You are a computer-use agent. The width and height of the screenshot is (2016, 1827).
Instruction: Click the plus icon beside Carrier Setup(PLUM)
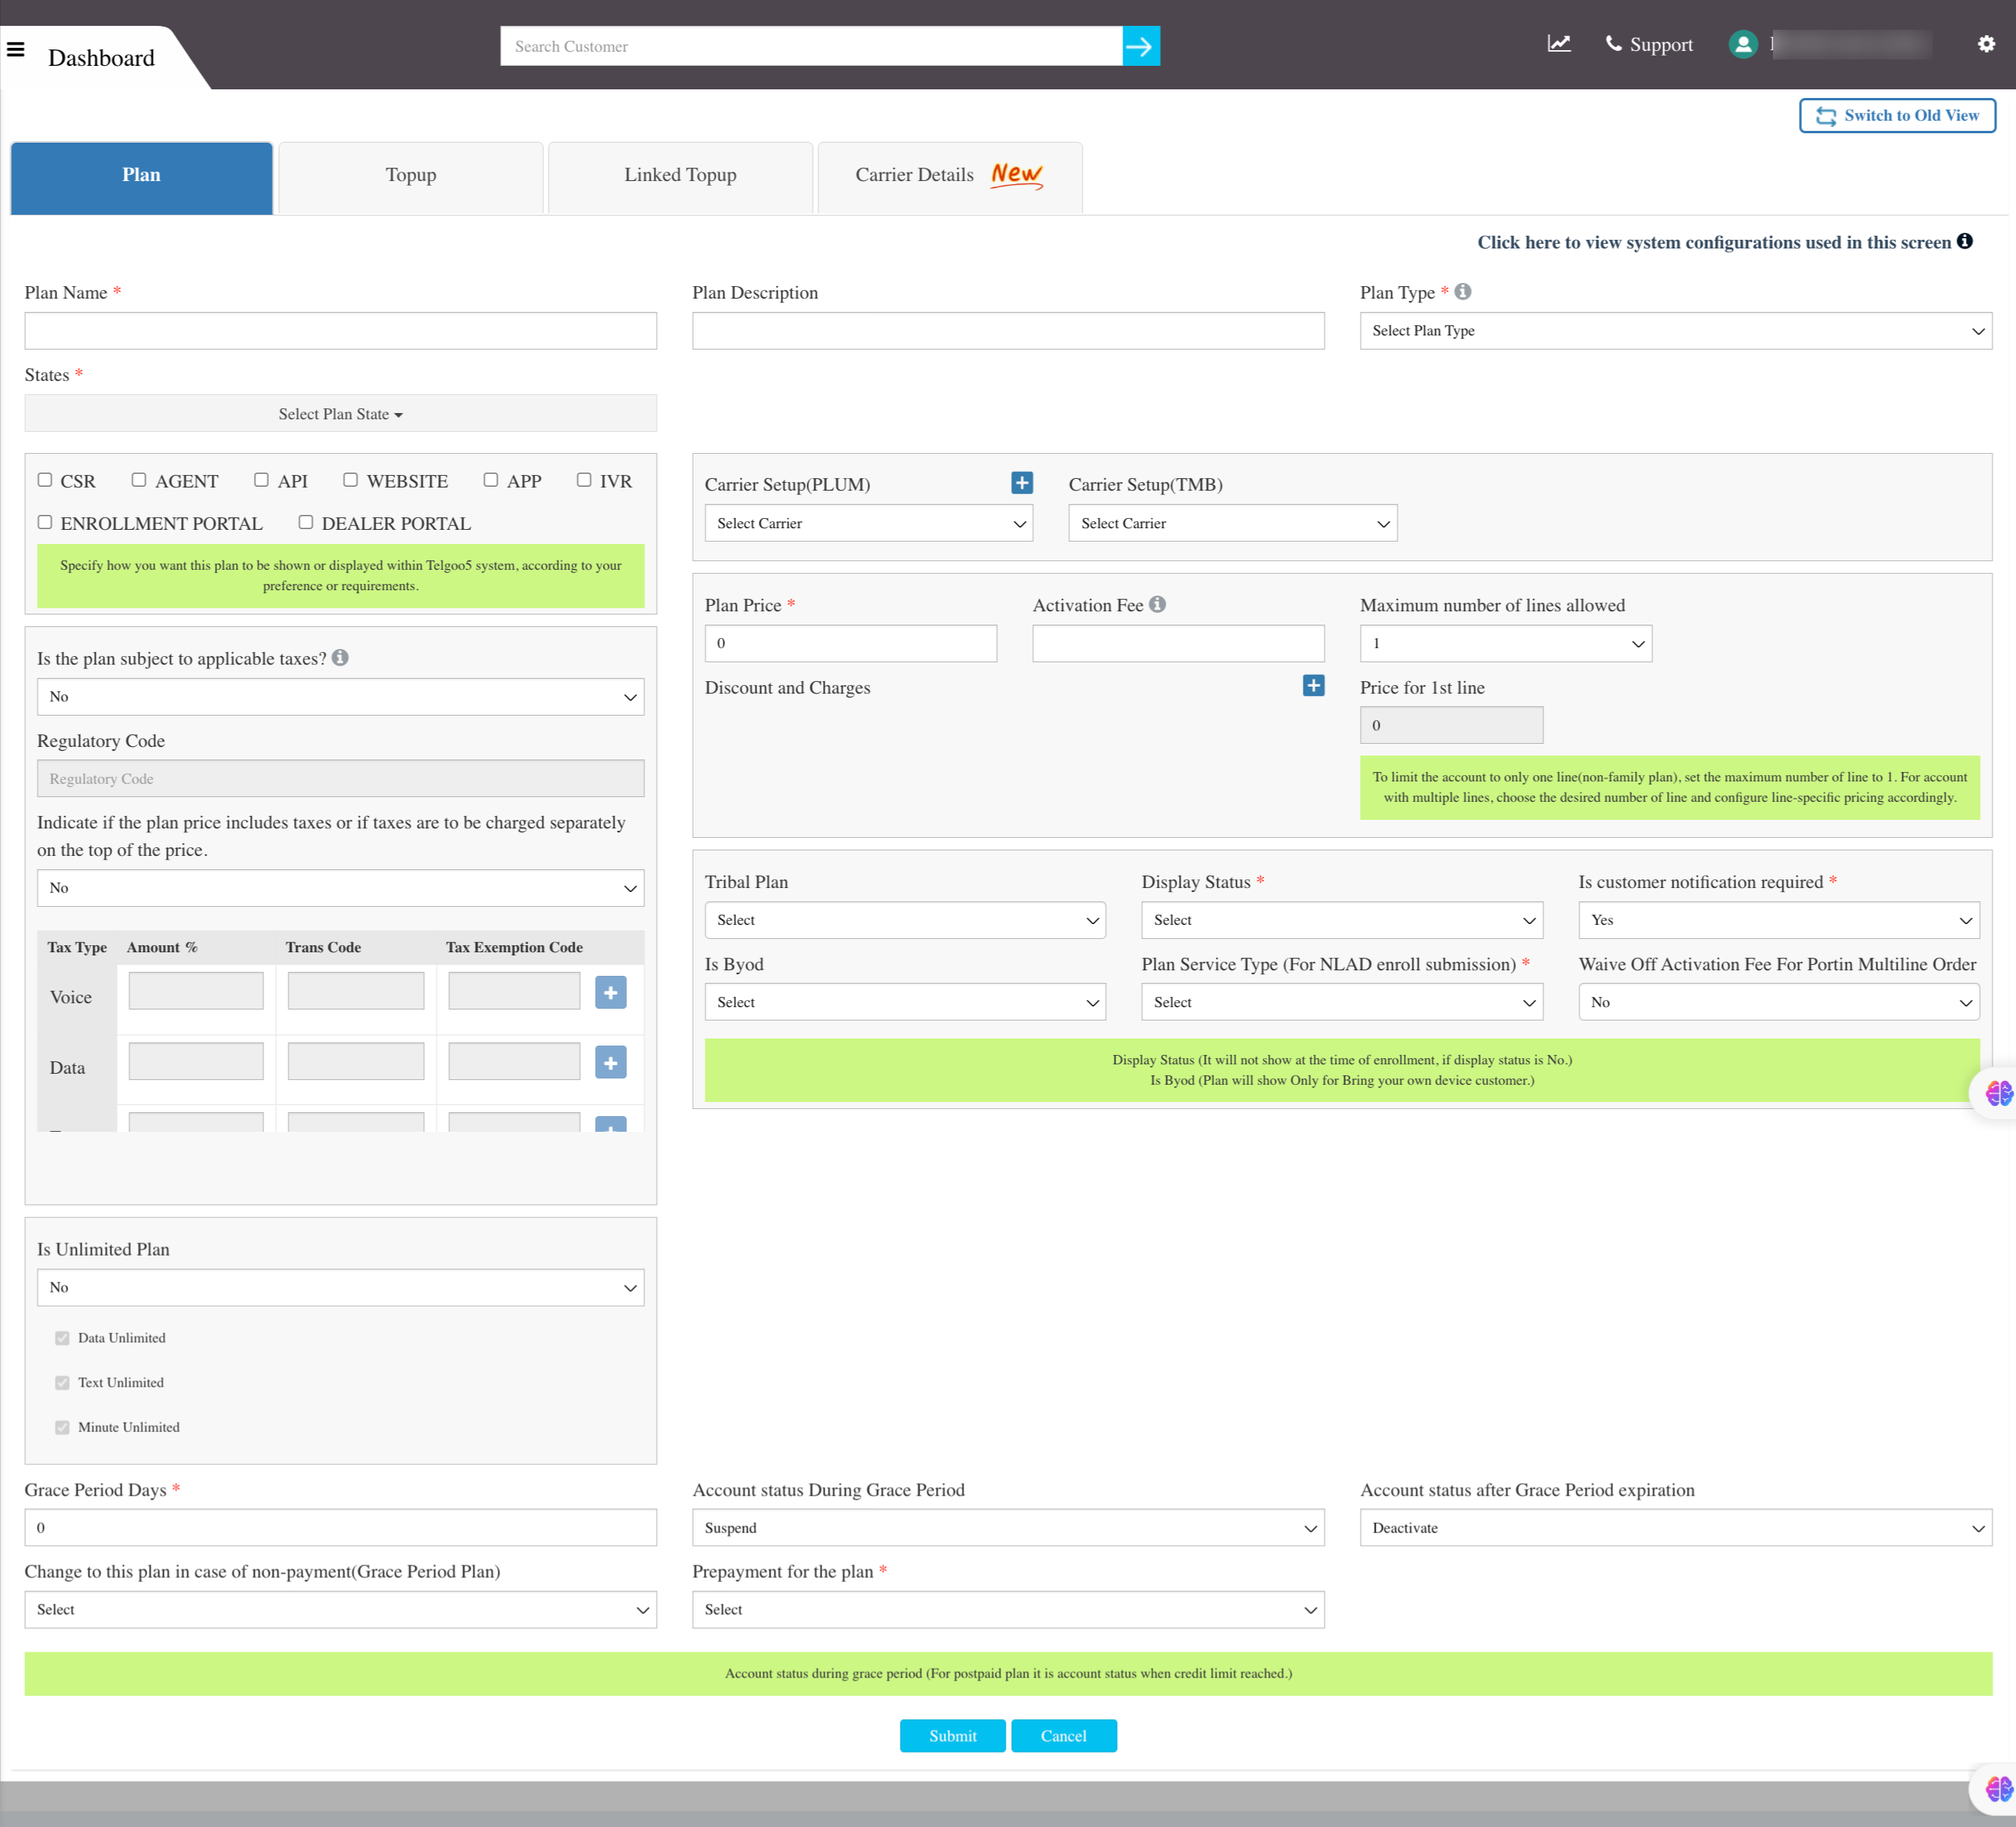(1022, 483)
